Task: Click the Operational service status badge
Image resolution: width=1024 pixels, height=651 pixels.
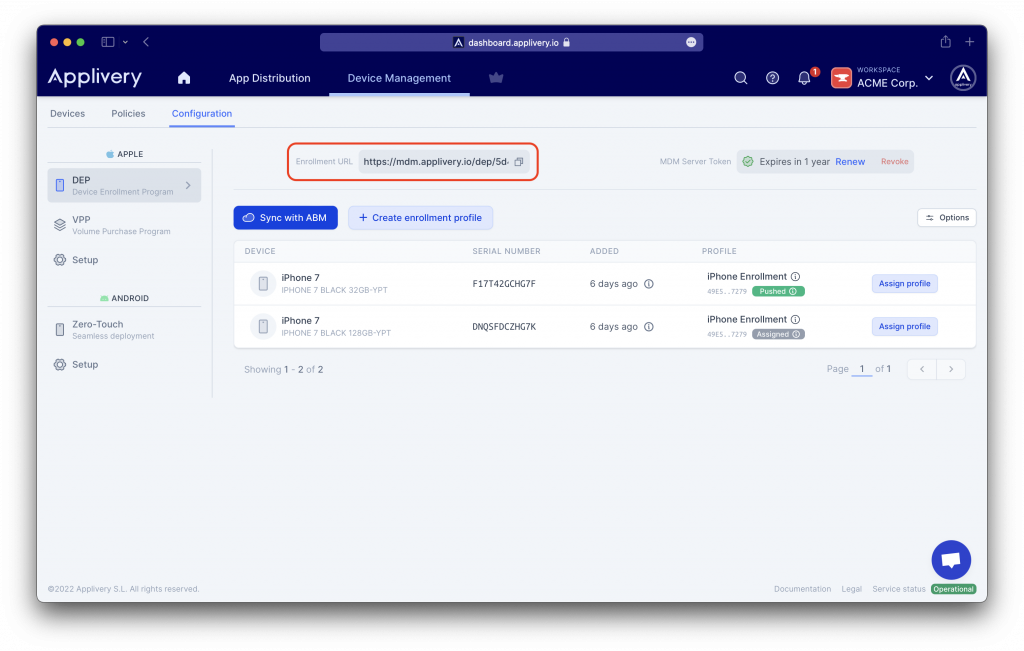Action: coord(953,589)
